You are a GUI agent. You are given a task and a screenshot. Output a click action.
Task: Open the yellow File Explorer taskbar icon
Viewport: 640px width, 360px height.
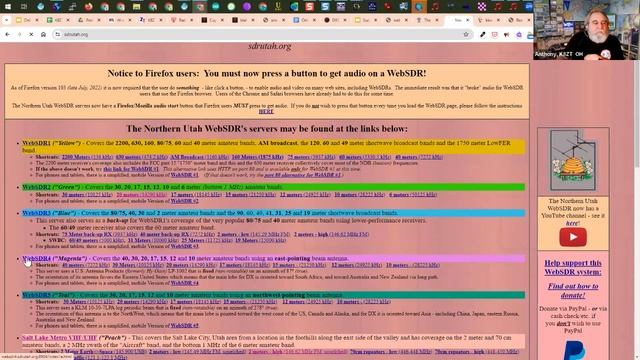(x=136, y=6)
